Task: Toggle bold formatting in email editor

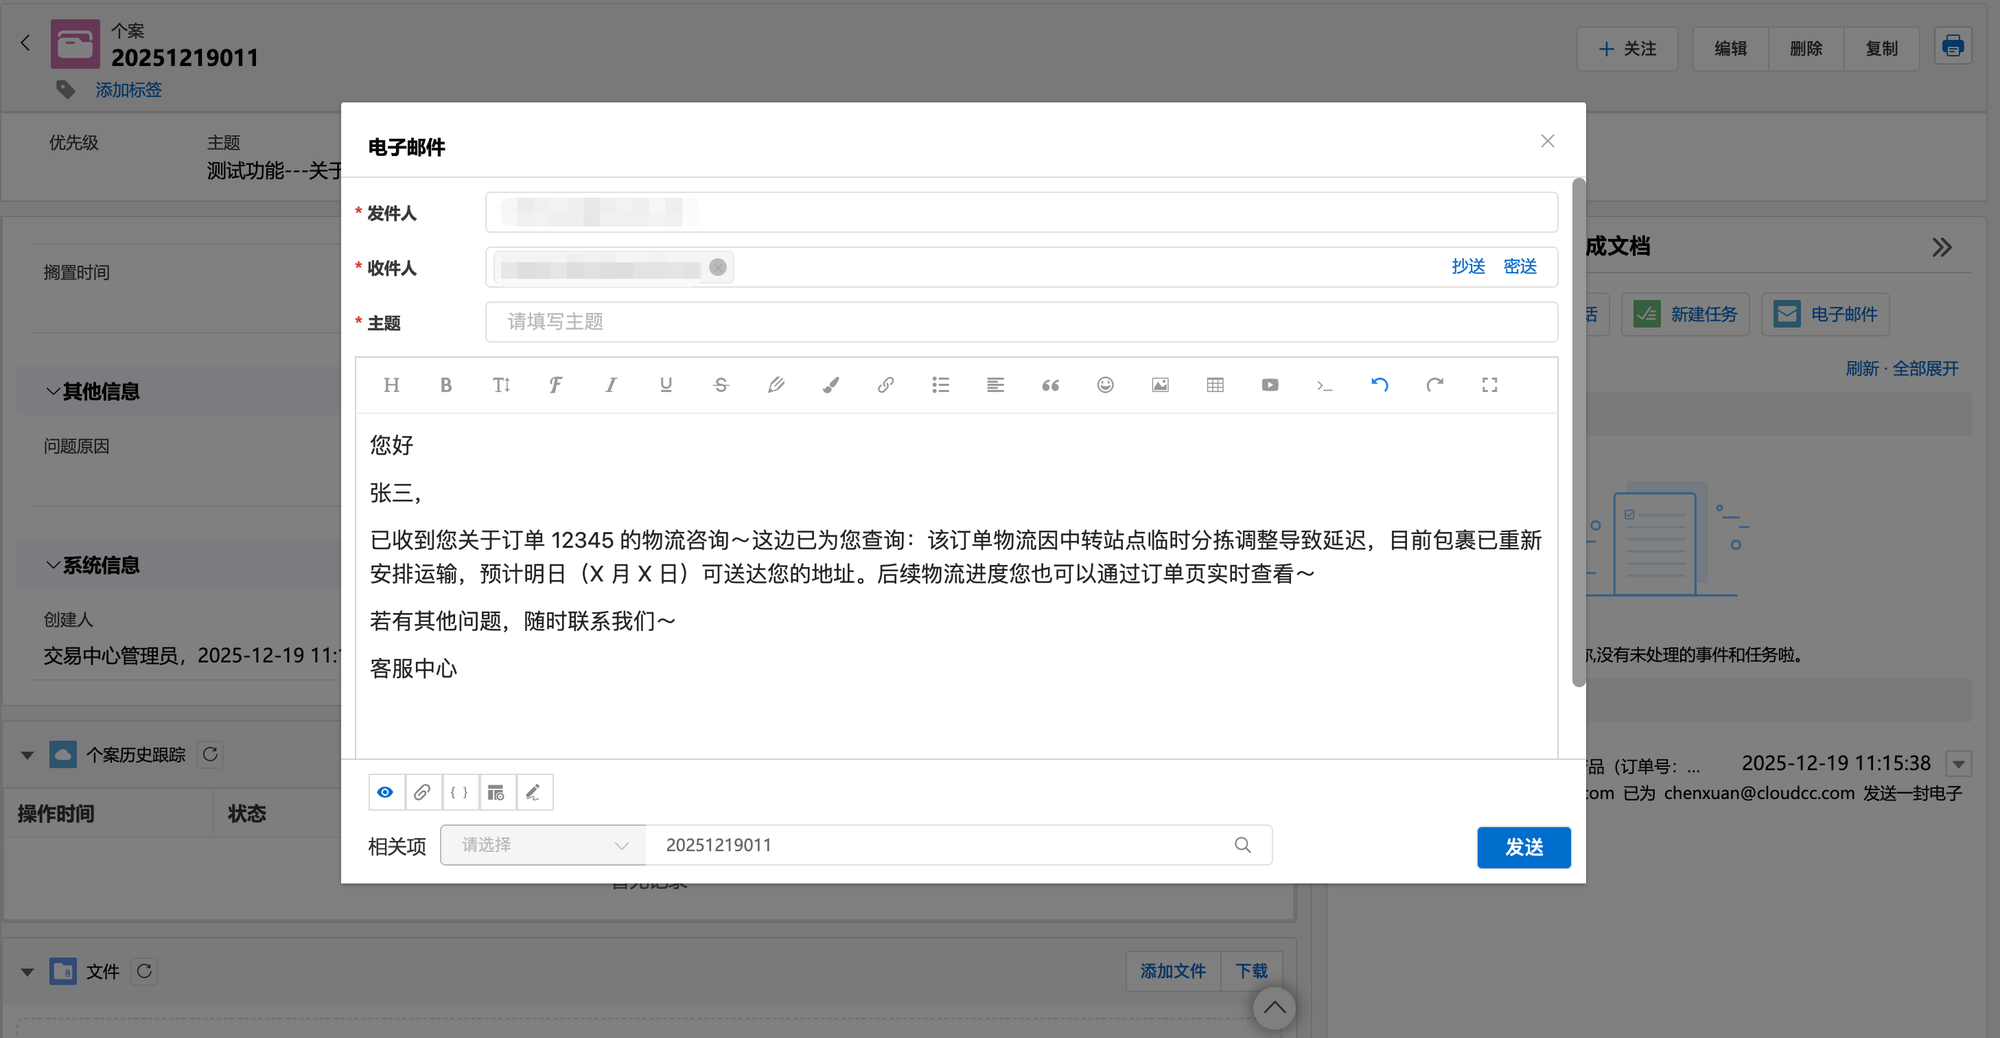Action: (446, 385)
